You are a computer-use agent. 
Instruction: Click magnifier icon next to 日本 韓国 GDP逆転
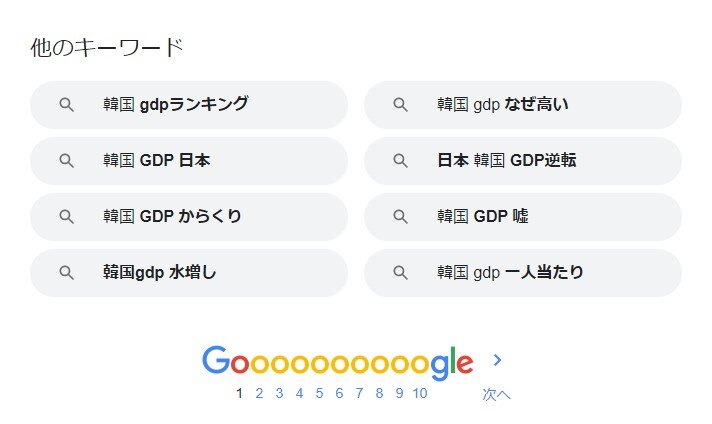pos(400,161)
